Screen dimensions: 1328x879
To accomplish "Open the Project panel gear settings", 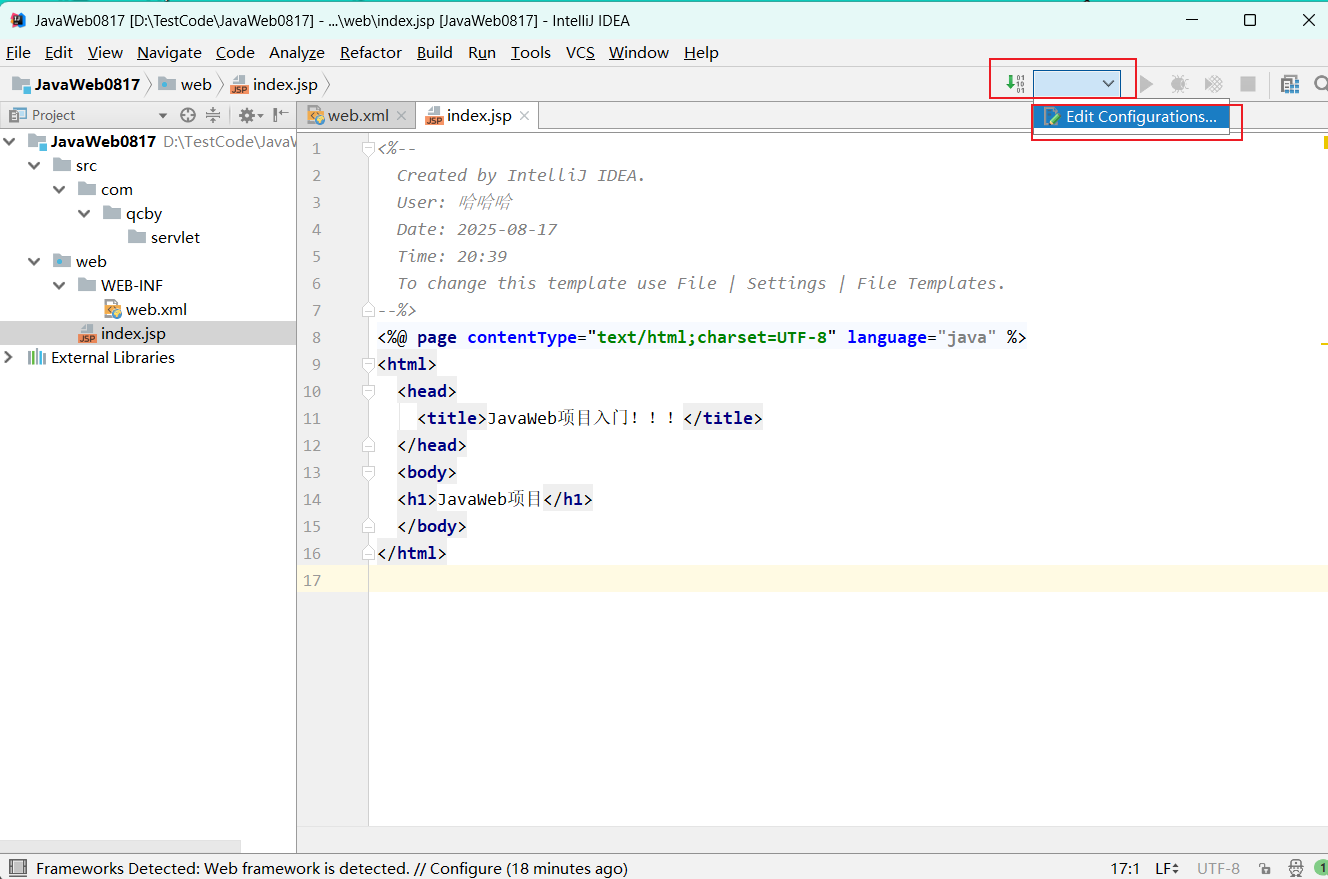I will (x=248, y=115).
